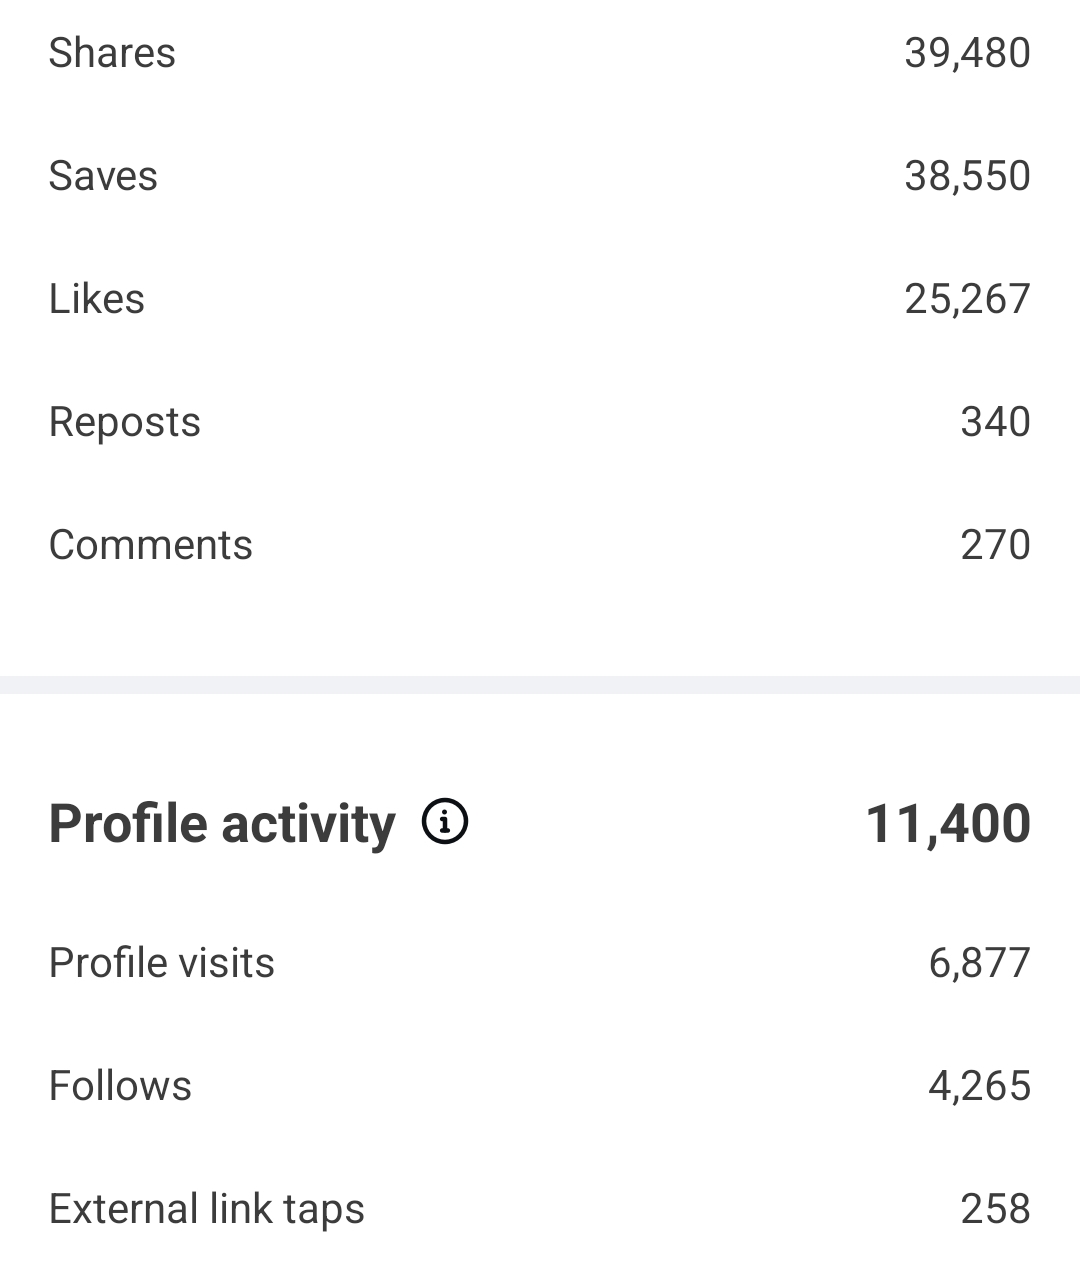Click the Comments count 270

click(995, 545)
